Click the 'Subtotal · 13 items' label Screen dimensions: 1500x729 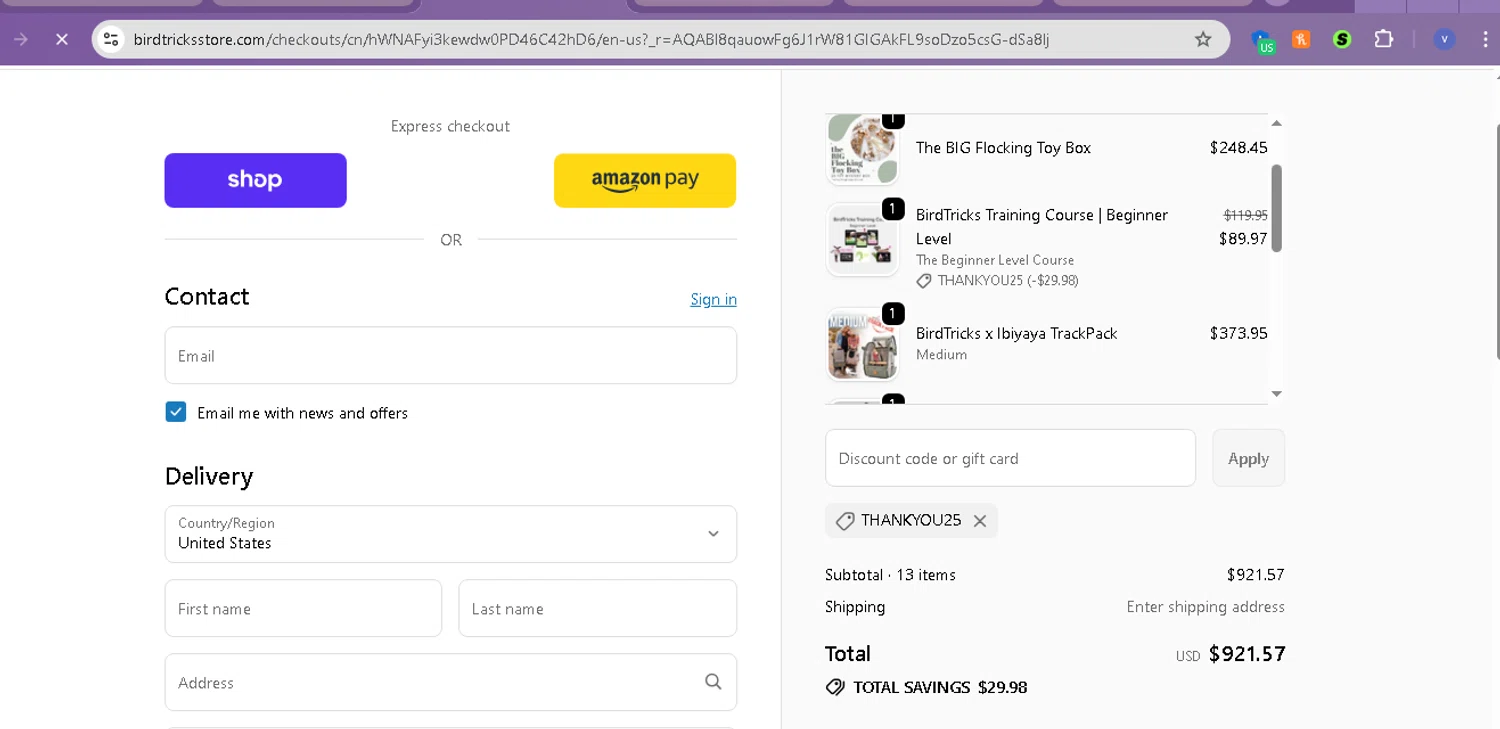pos(890,575)
